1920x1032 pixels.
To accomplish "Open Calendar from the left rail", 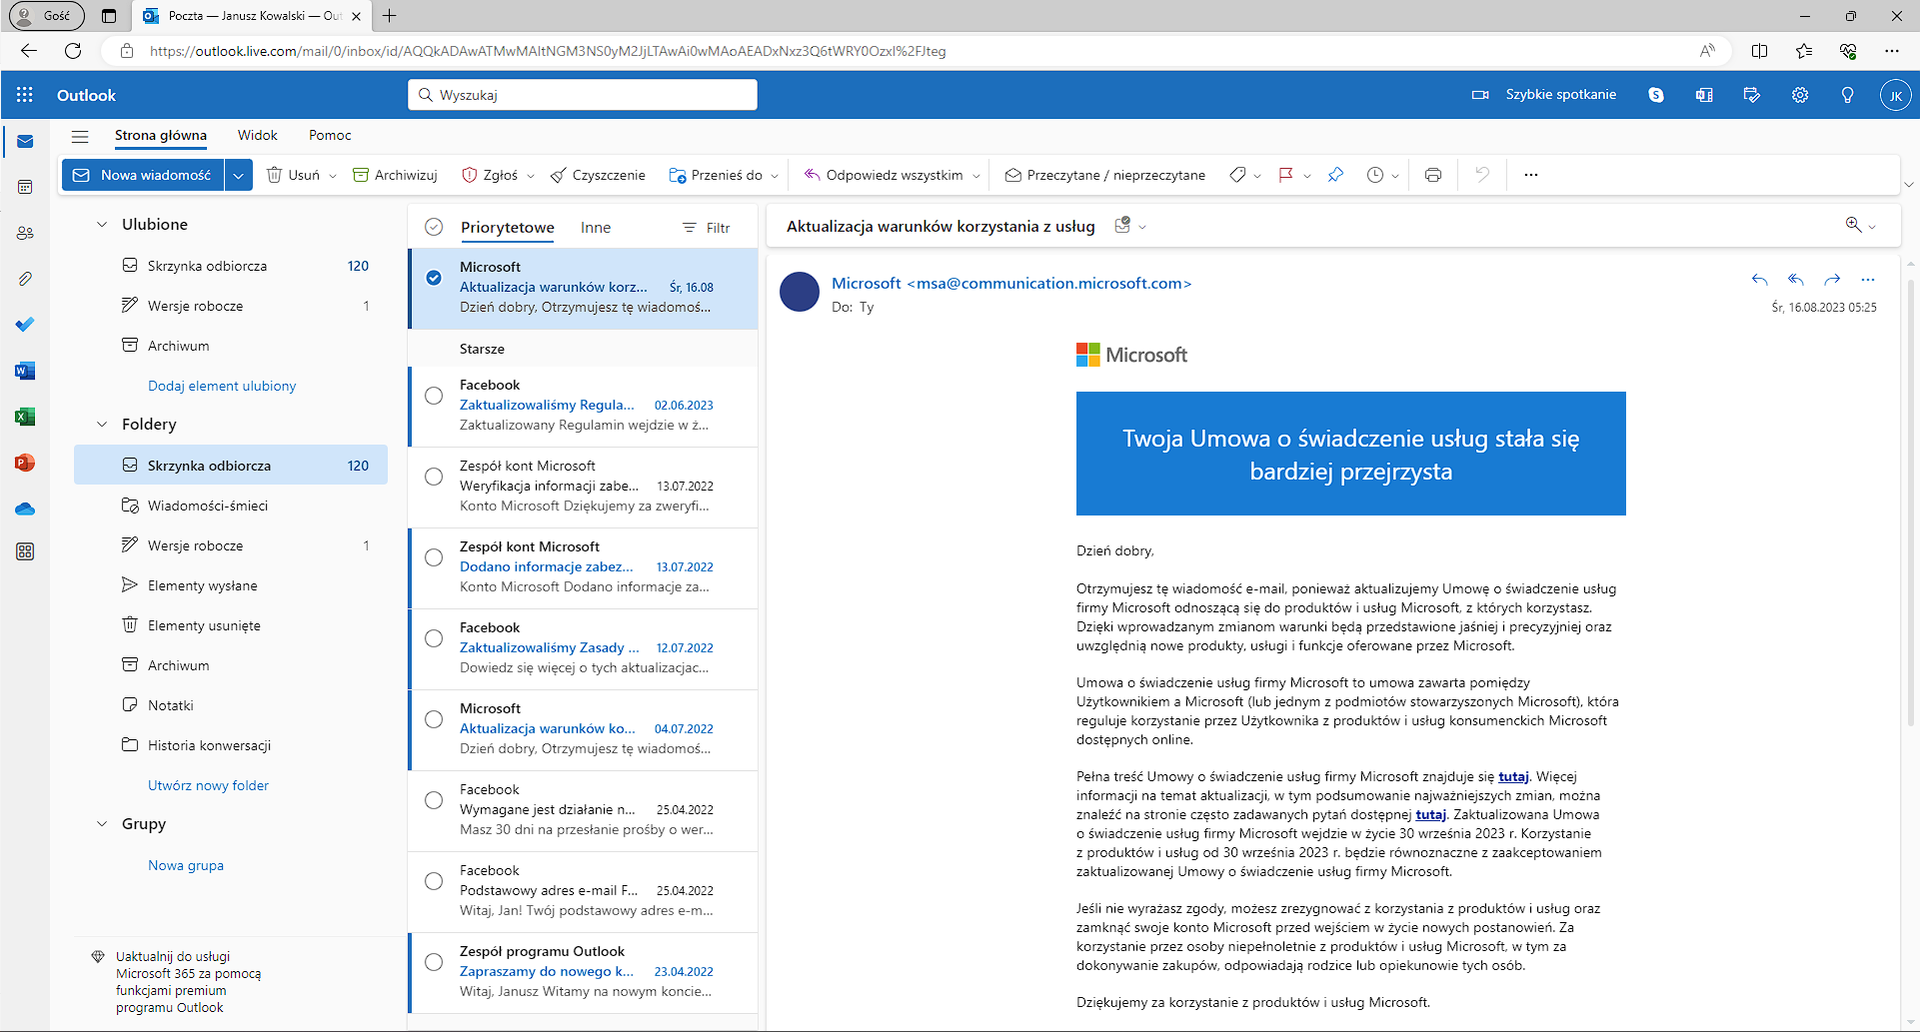I will 25,187.
